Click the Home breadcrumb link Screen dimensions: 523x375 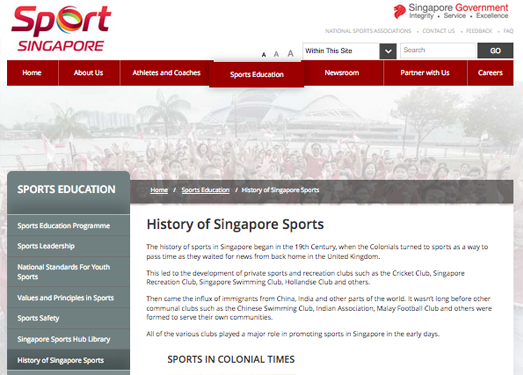[159, 190]
